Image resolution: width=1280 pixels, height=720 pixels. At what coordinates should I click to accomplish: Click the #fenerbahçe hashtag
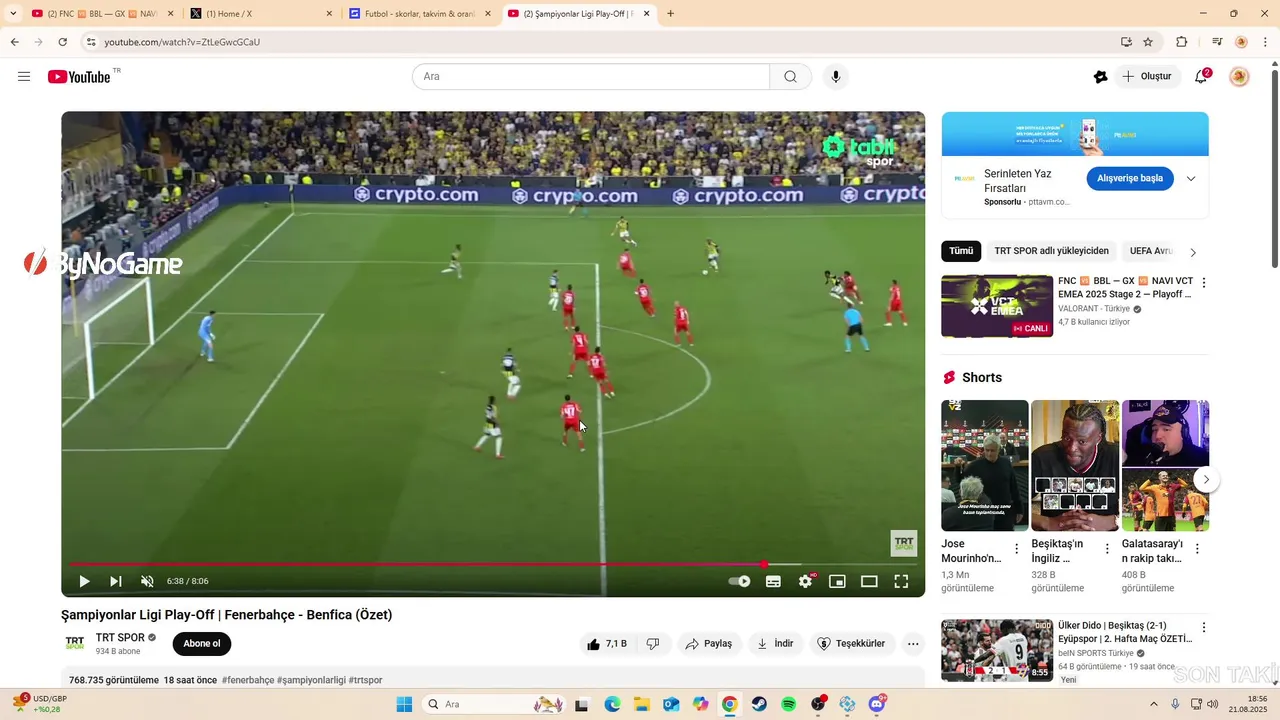[248, 680]
